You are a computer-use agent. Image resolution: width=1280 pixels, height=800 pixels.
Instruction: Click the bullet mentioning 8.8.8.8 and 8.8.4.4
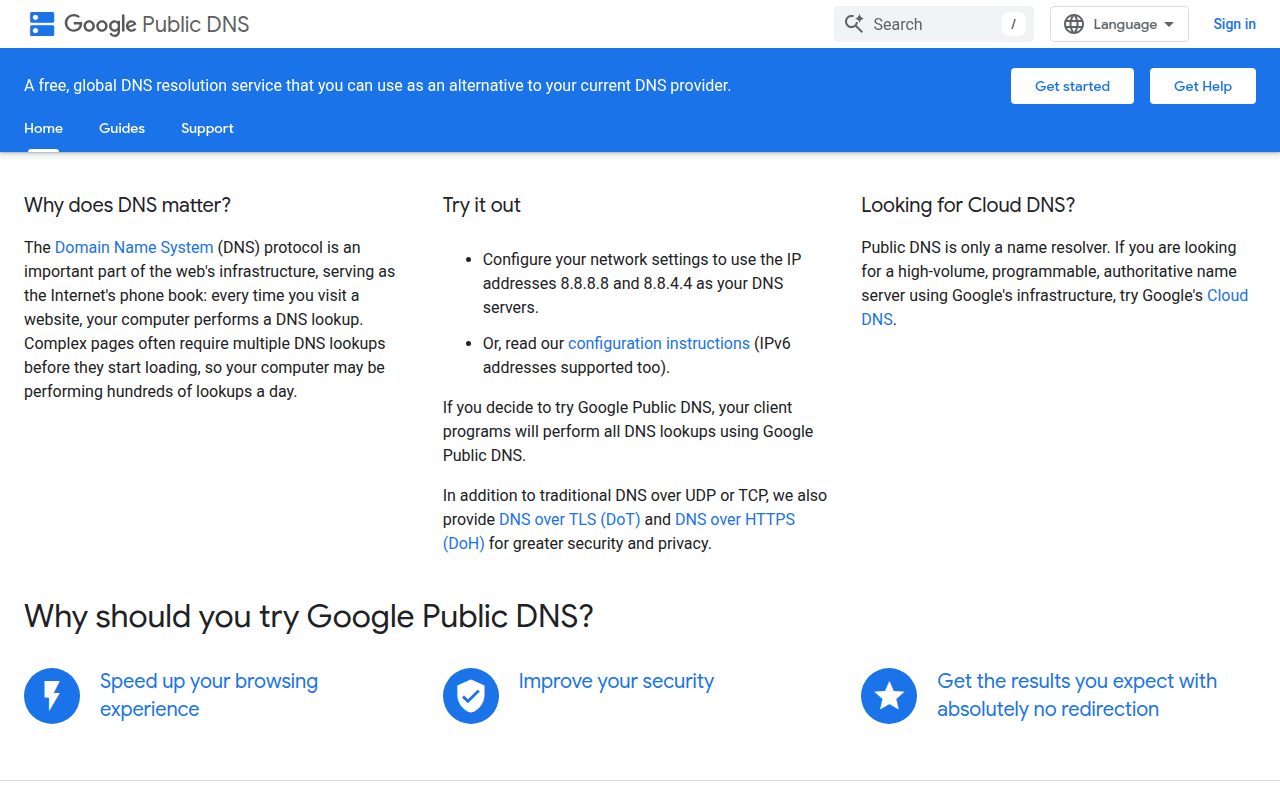coord(642,283)
